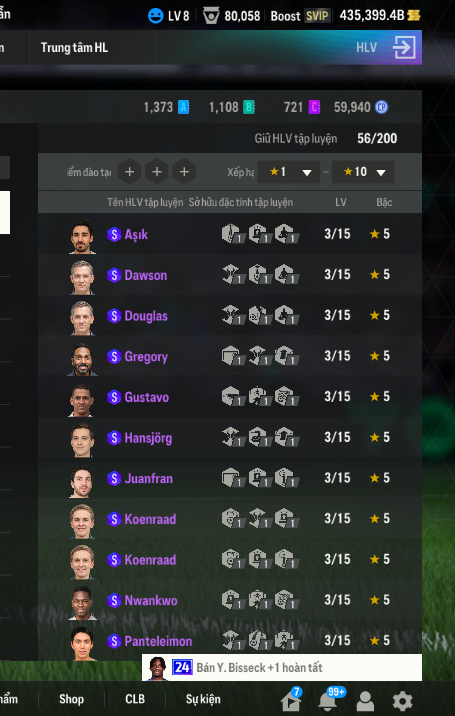Select the Gustavo trainer row
Screen dimensions: 455x716
tap(230, 396)
